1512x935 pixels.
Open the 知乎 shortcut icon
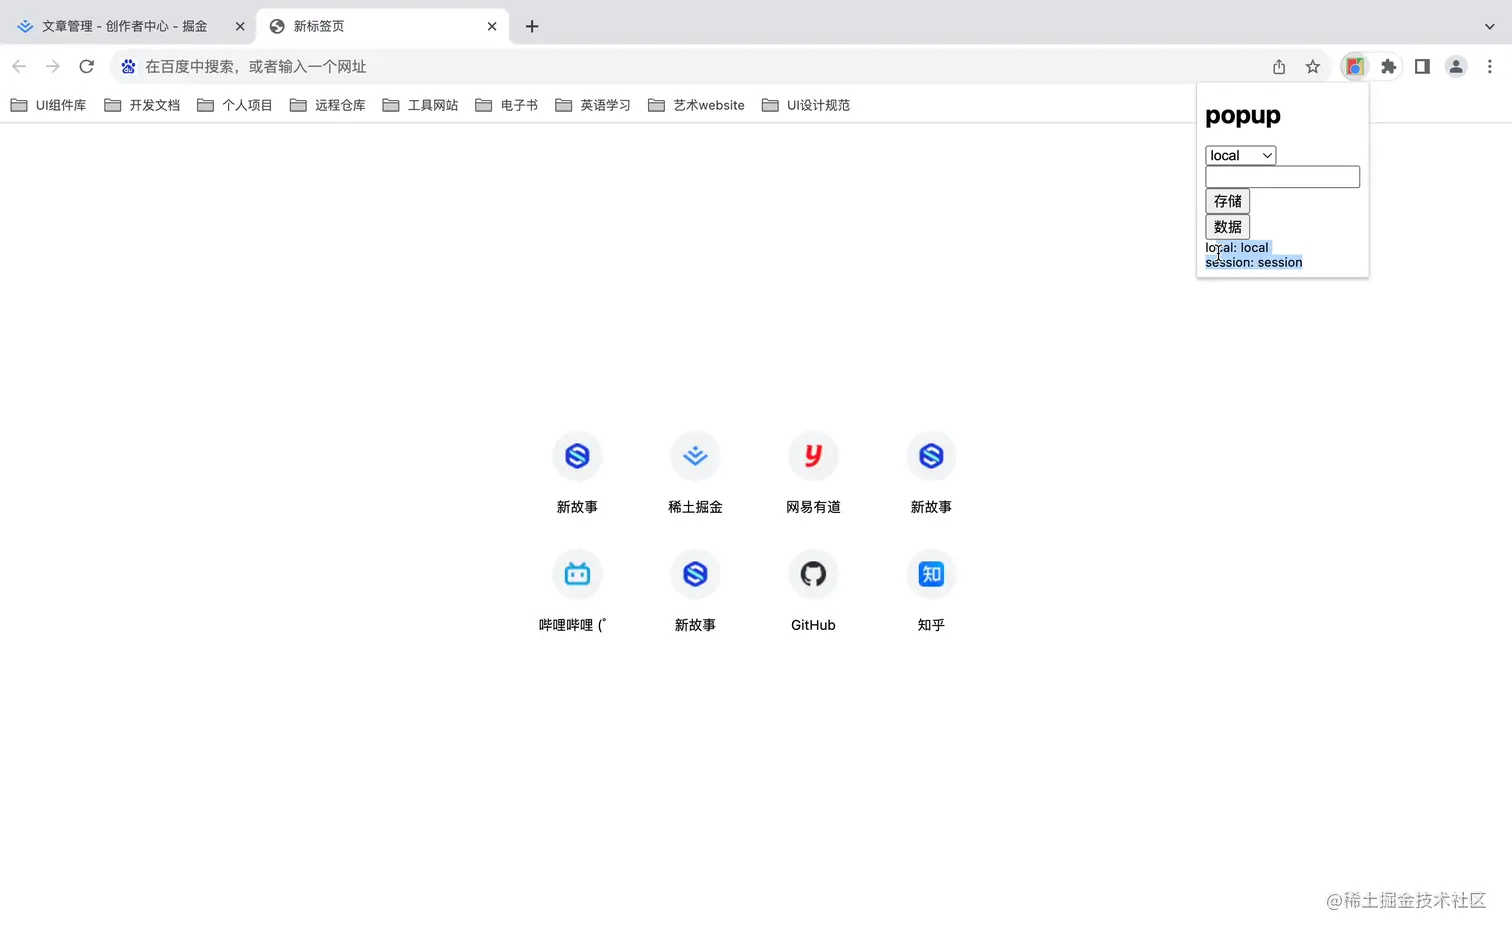930,573
